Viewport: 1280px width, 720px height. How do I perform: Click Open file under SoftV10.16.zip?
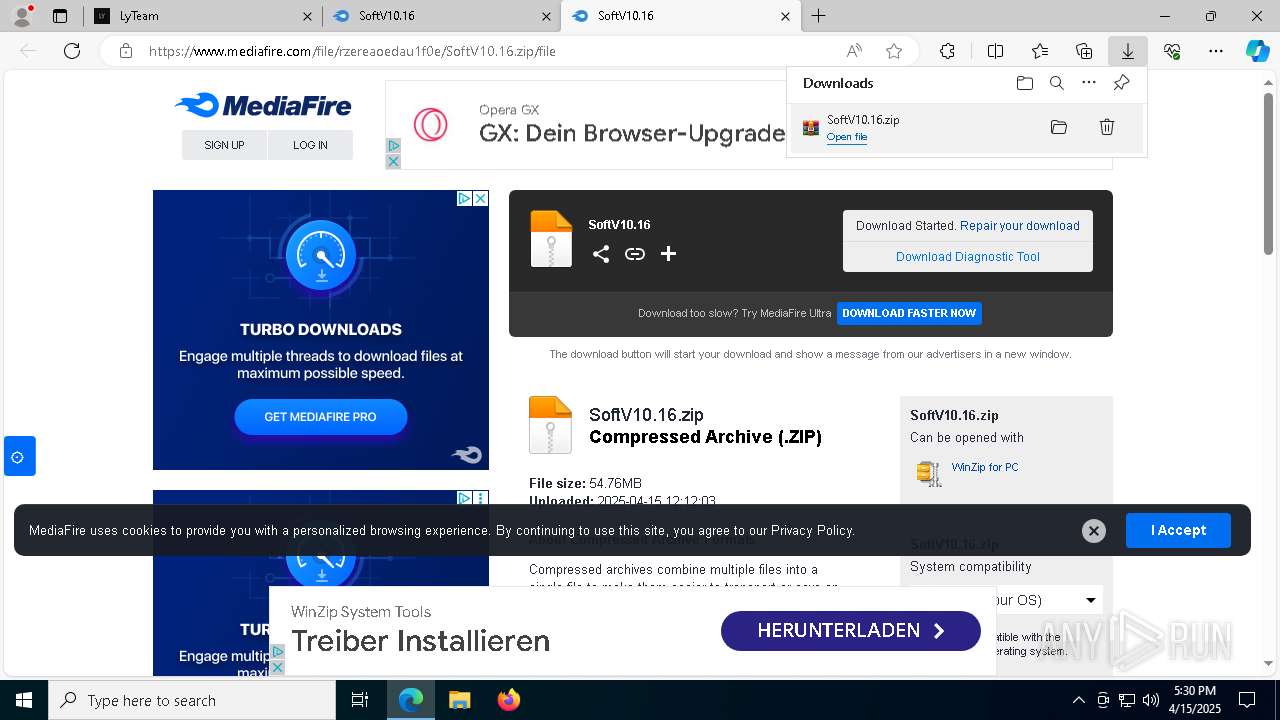coord(846,137)
